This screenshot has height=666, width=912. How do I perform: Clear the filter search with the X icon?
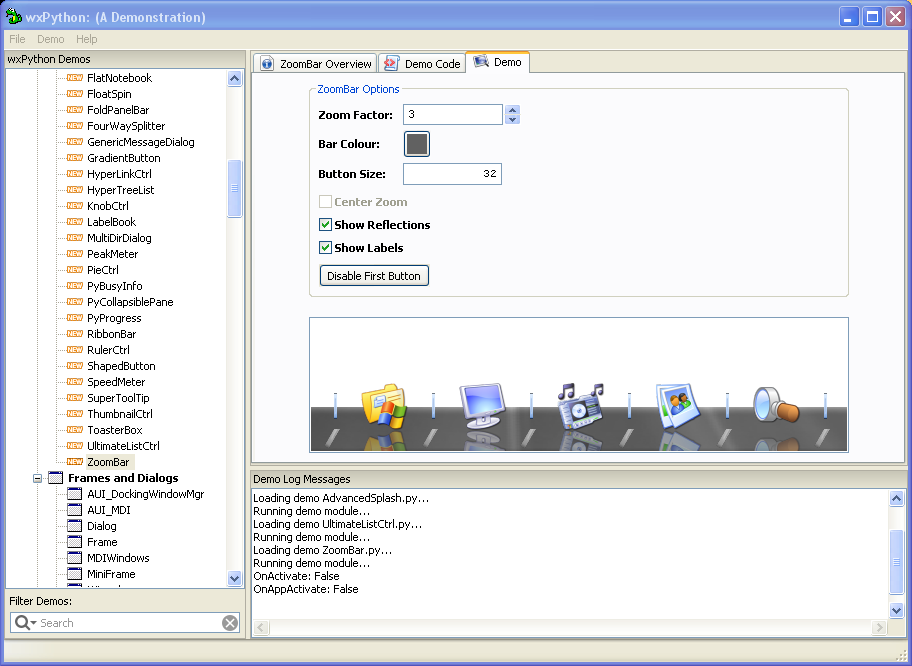[x=230, y=623]
